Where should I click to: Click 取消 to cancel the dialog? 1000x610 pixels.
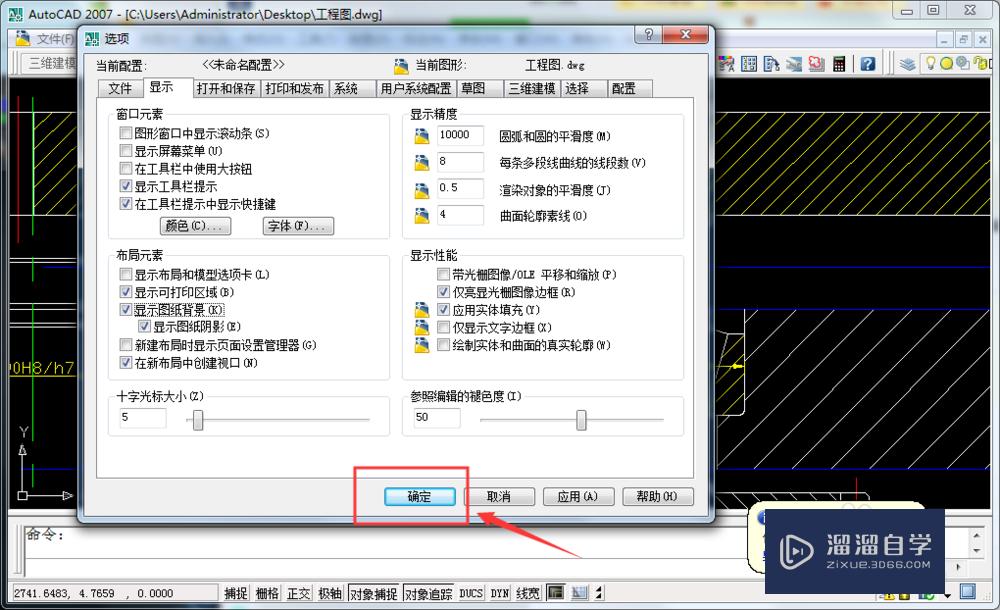499,496
